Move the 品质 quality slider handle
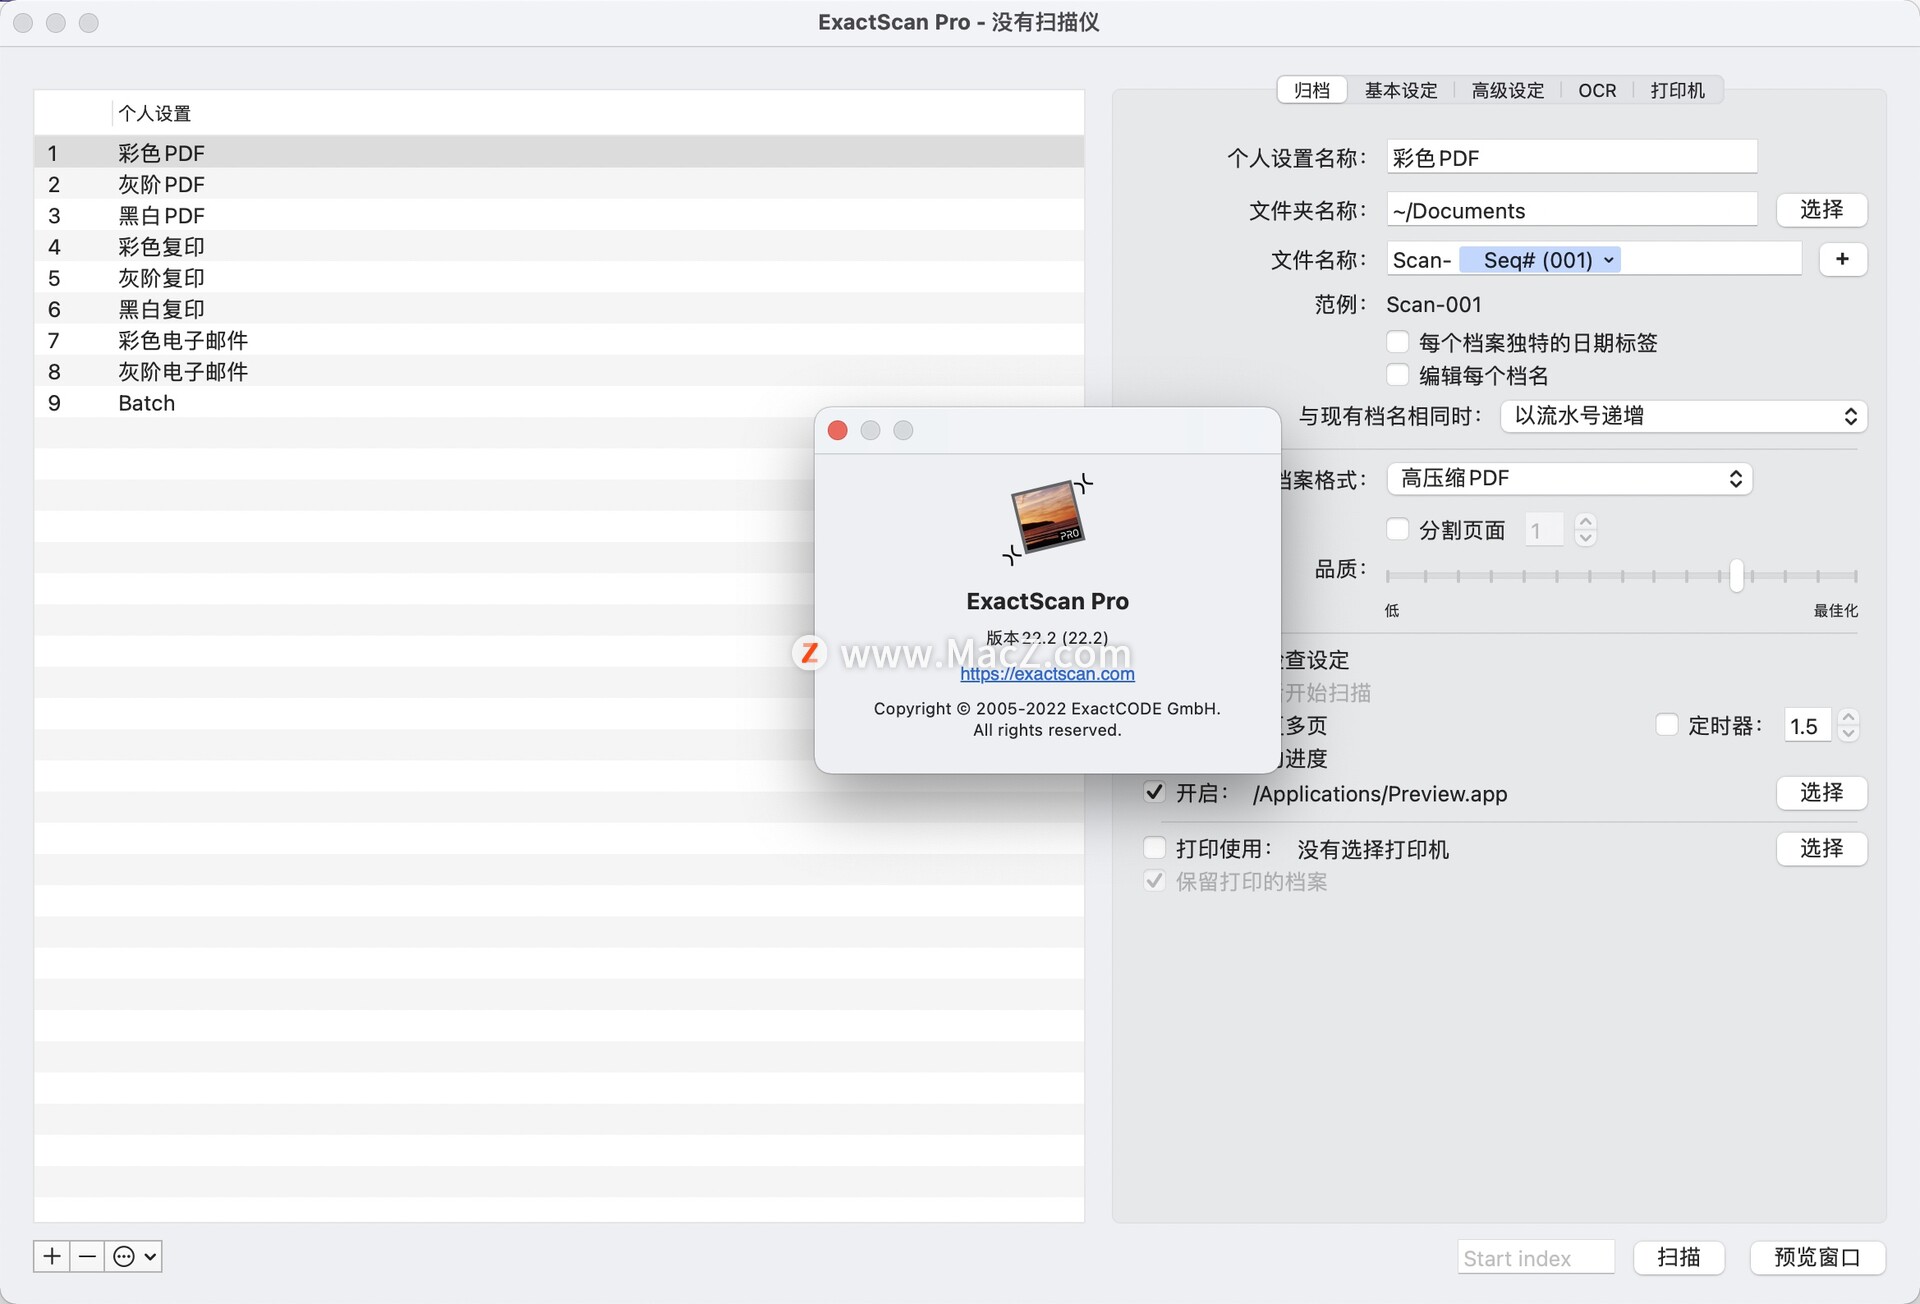Screen dimensions: 1920x1304 (x=1736, y=575)
